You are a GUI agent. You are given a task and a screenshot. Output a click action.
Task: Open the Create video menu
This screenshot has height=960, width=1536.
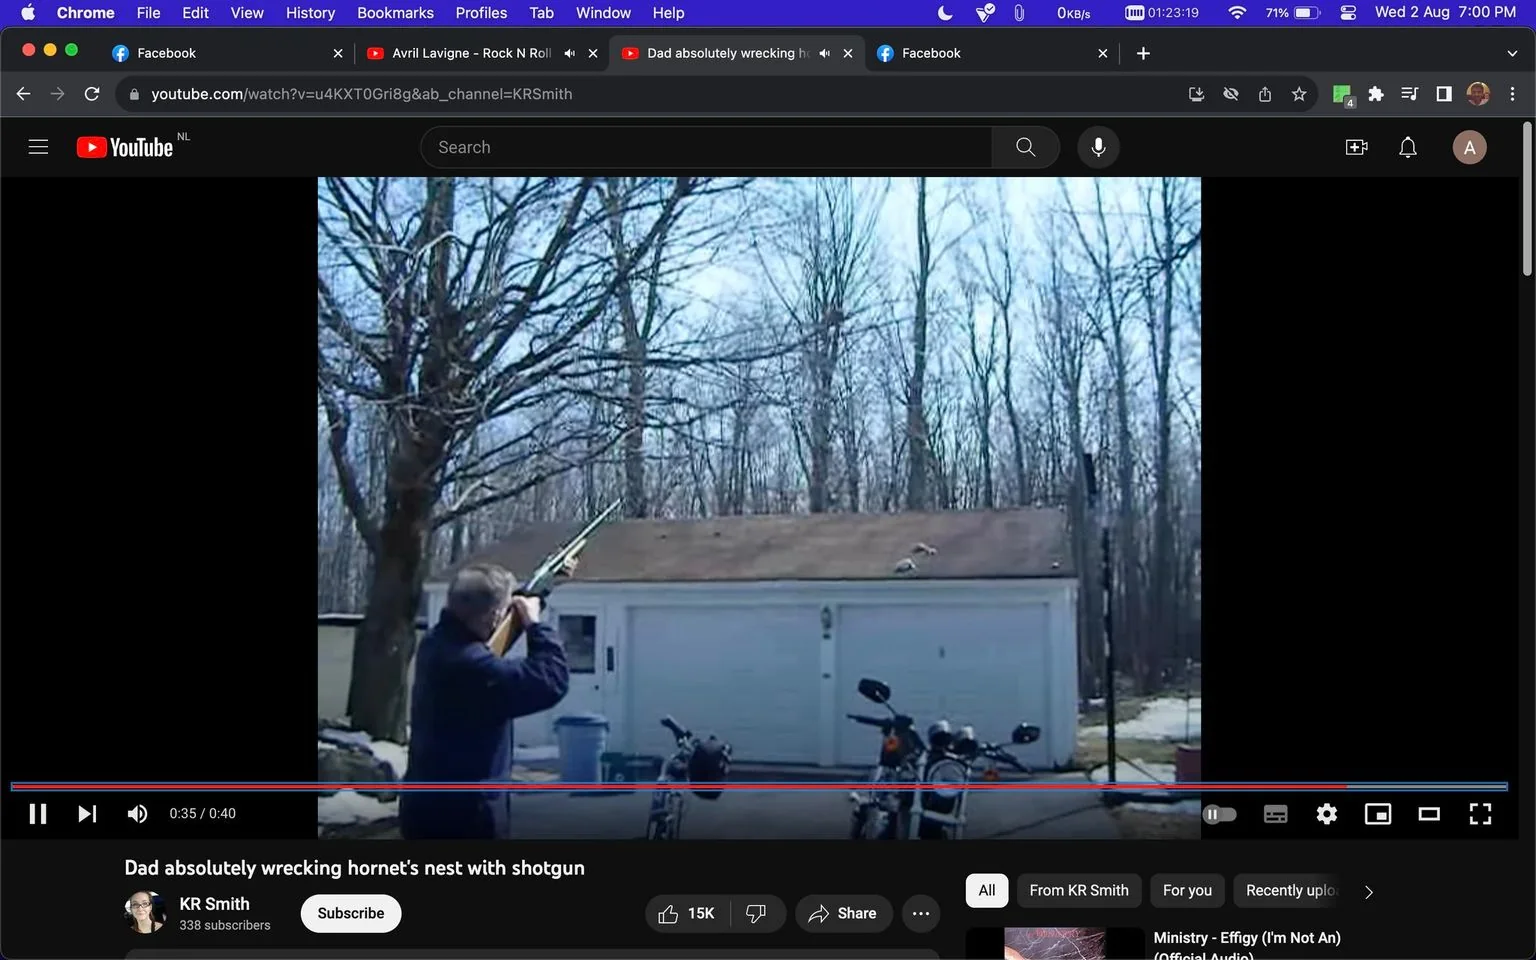(1357, 148)
